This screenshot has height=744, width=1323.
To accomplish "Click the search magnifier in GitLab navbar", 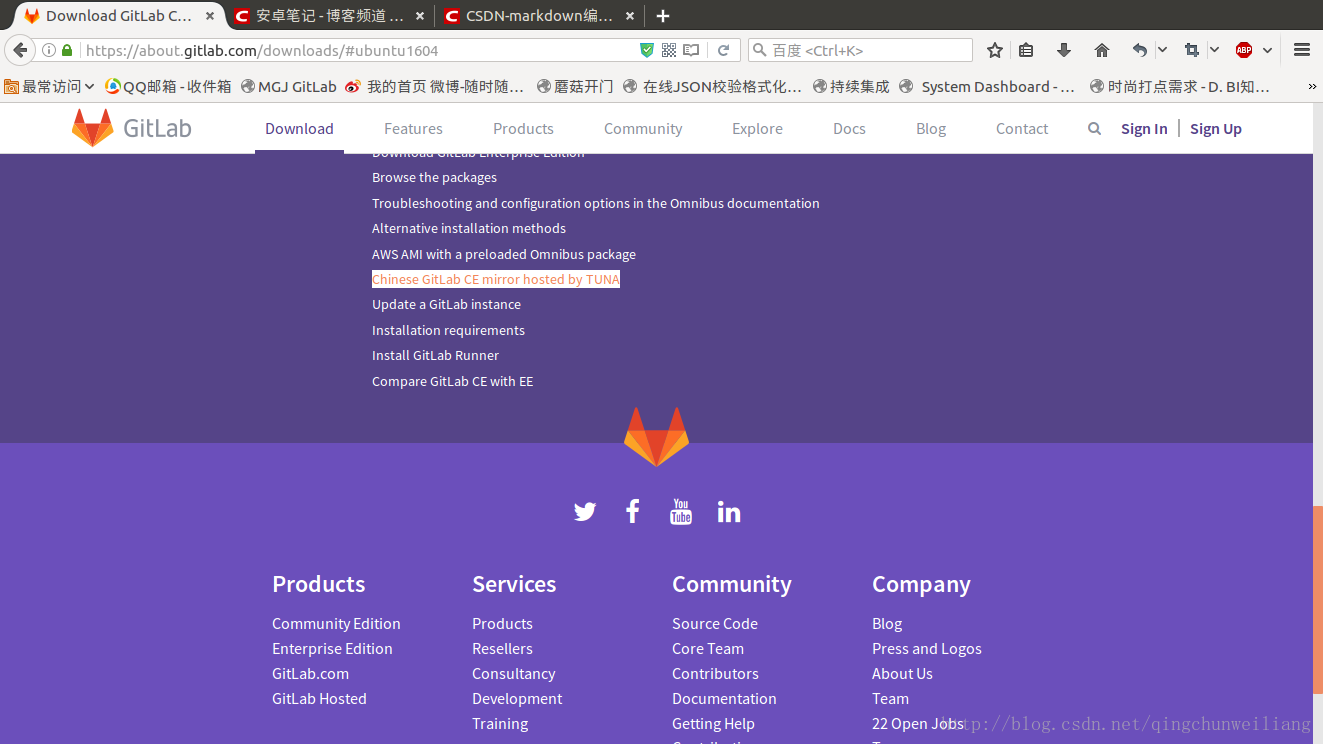I will pos(1095,128).
